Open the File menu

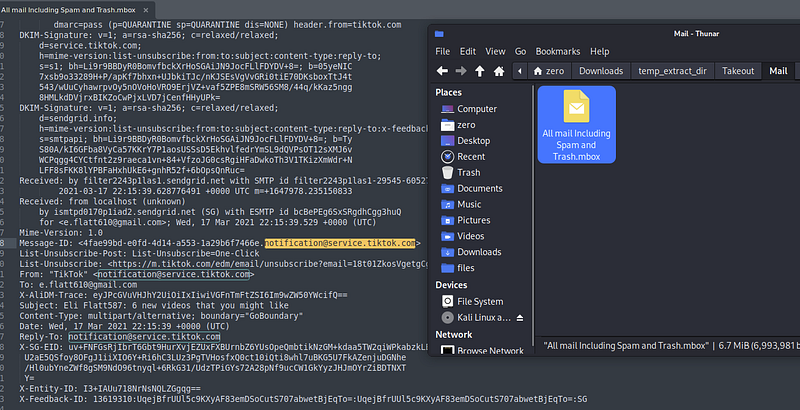point(443,50)
